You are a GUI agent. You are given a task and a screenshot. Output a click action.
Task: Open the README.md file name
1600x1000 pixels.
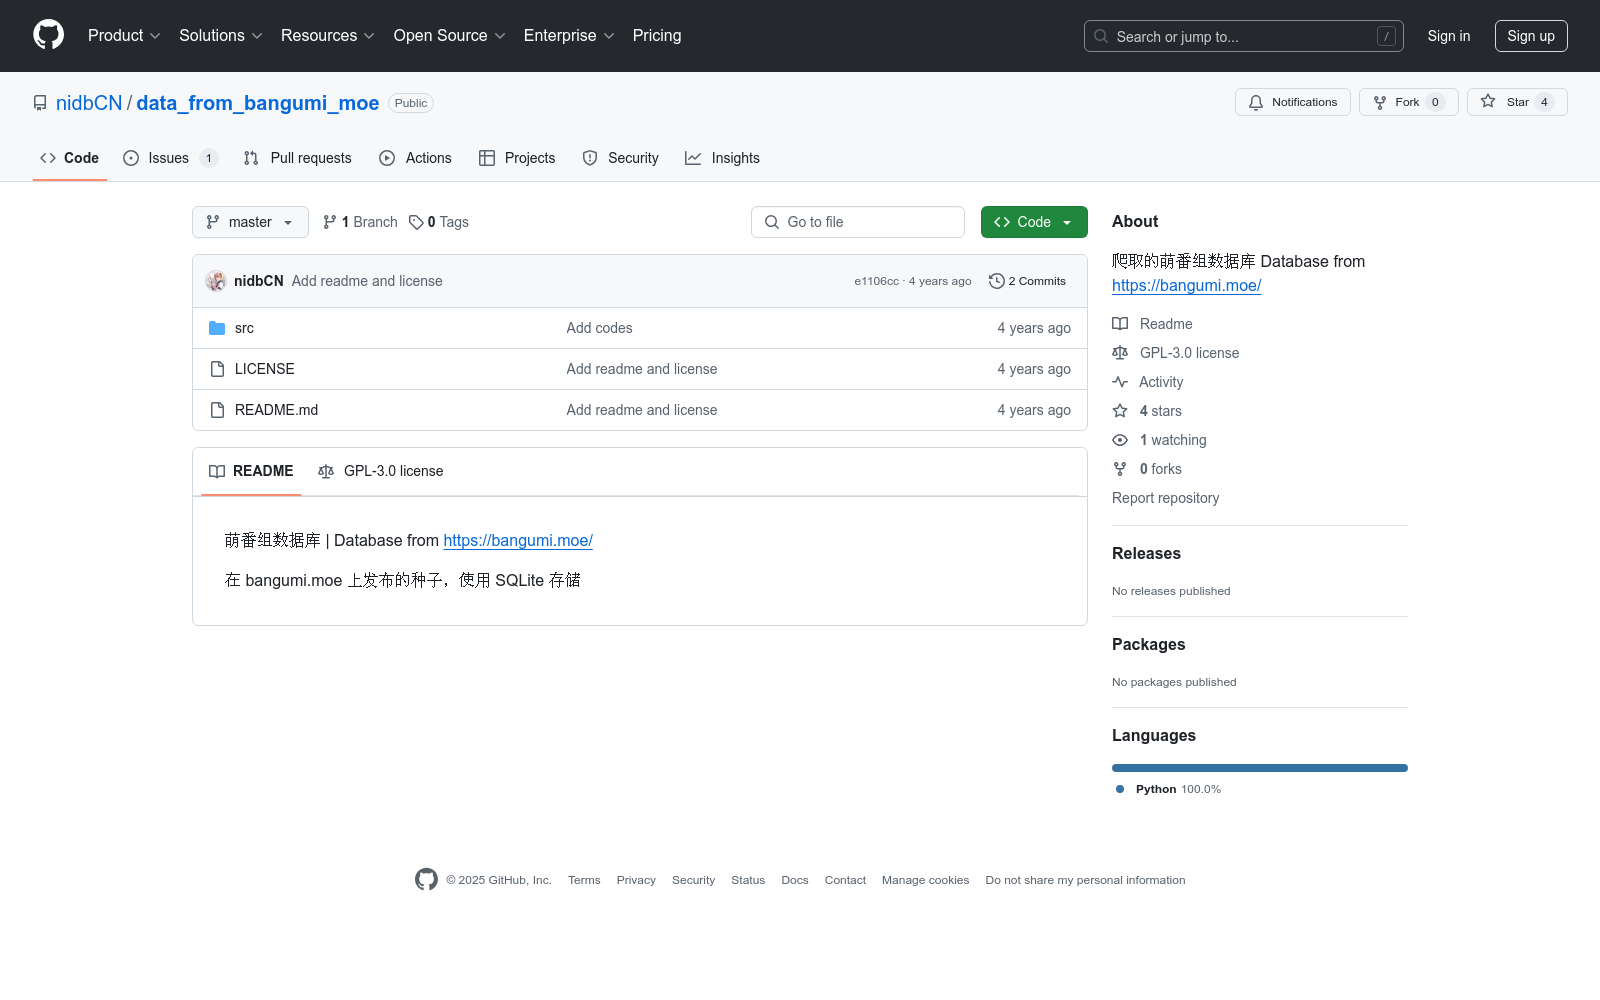click(276, 410)
